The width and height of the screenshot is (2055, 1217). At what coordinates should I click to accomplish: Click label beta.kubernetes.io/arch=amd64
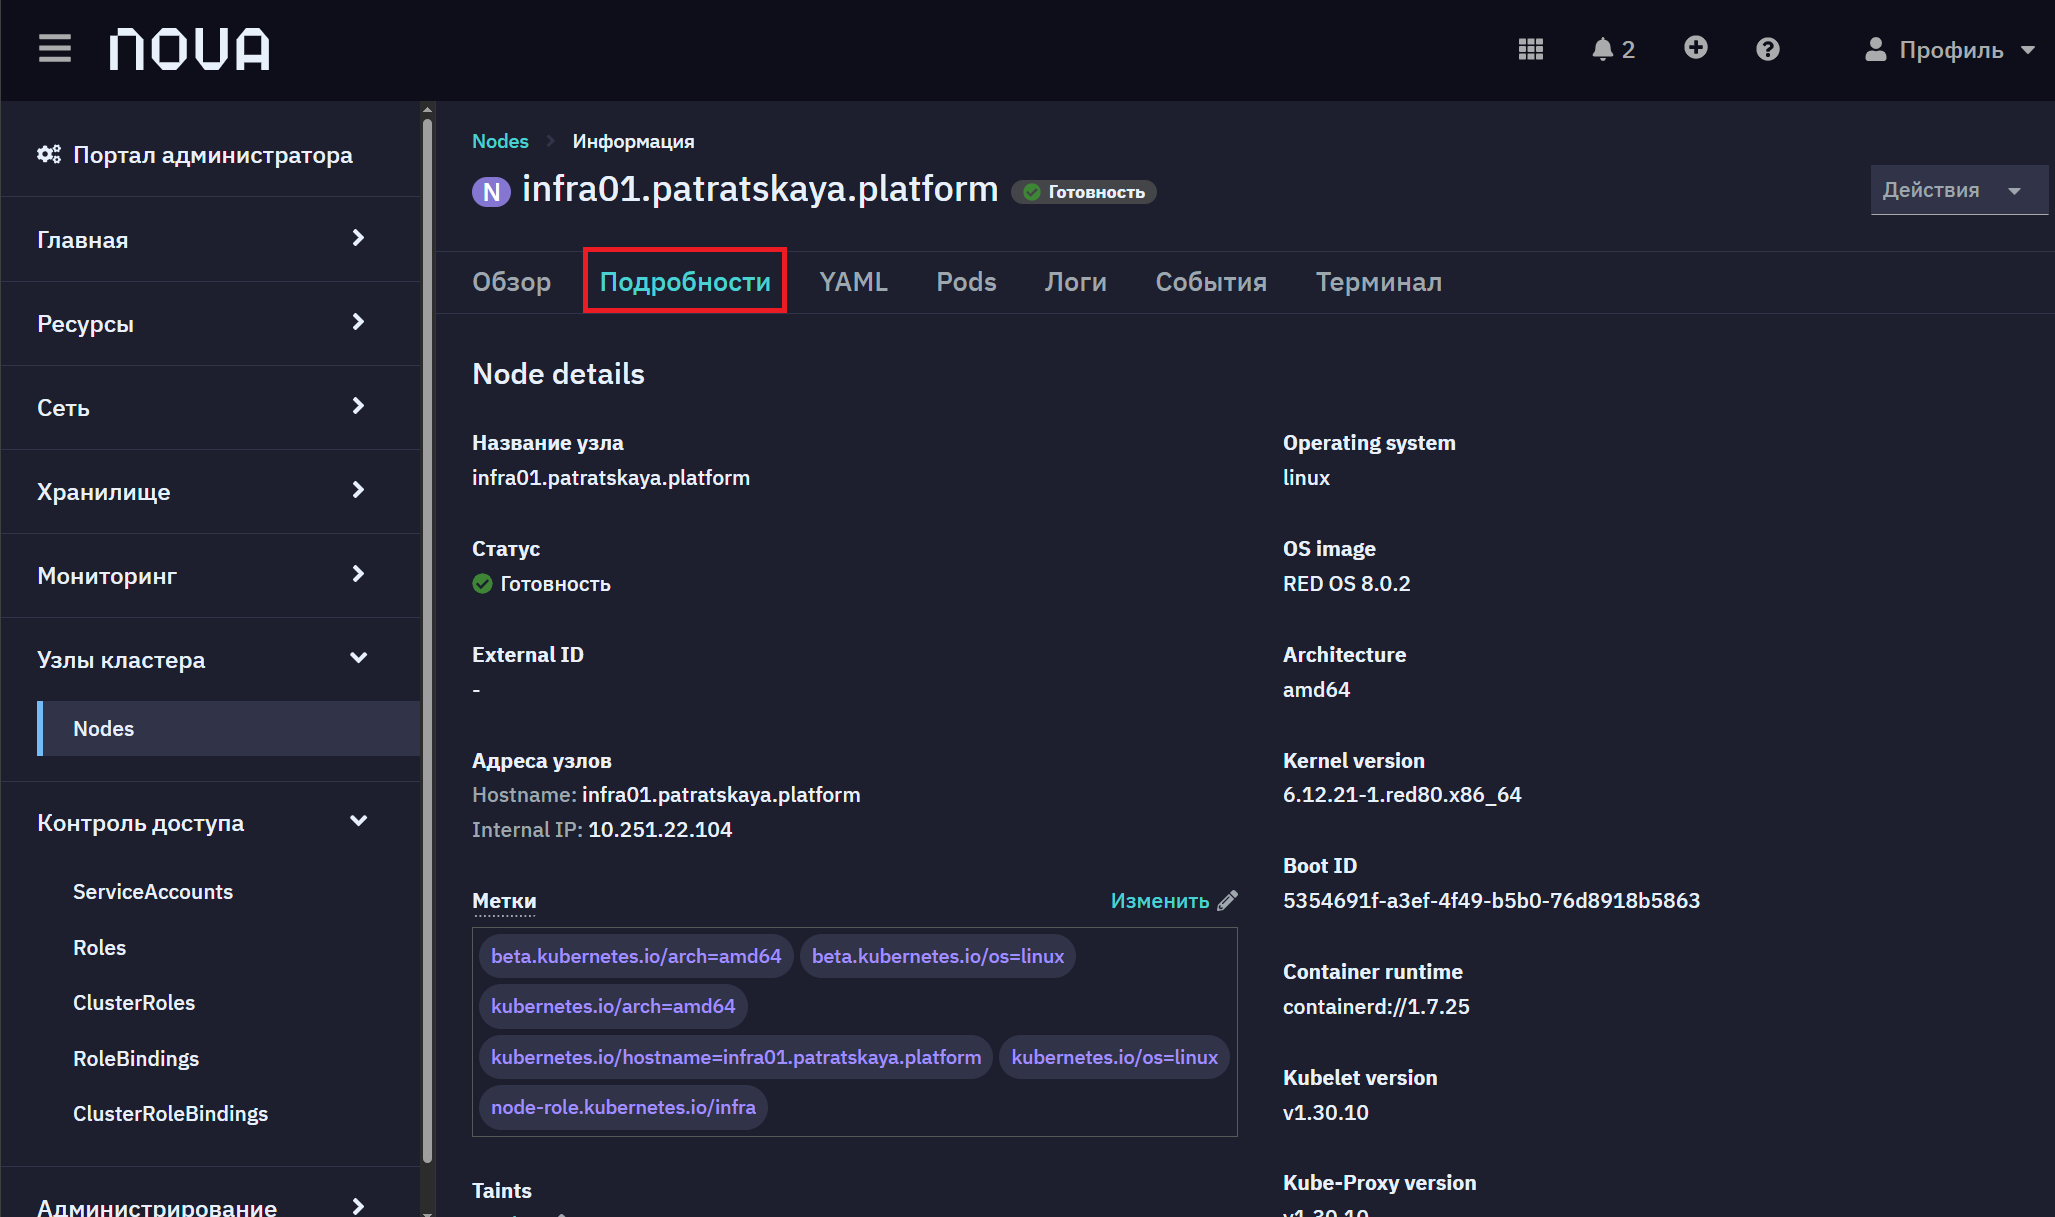(636, 956)
